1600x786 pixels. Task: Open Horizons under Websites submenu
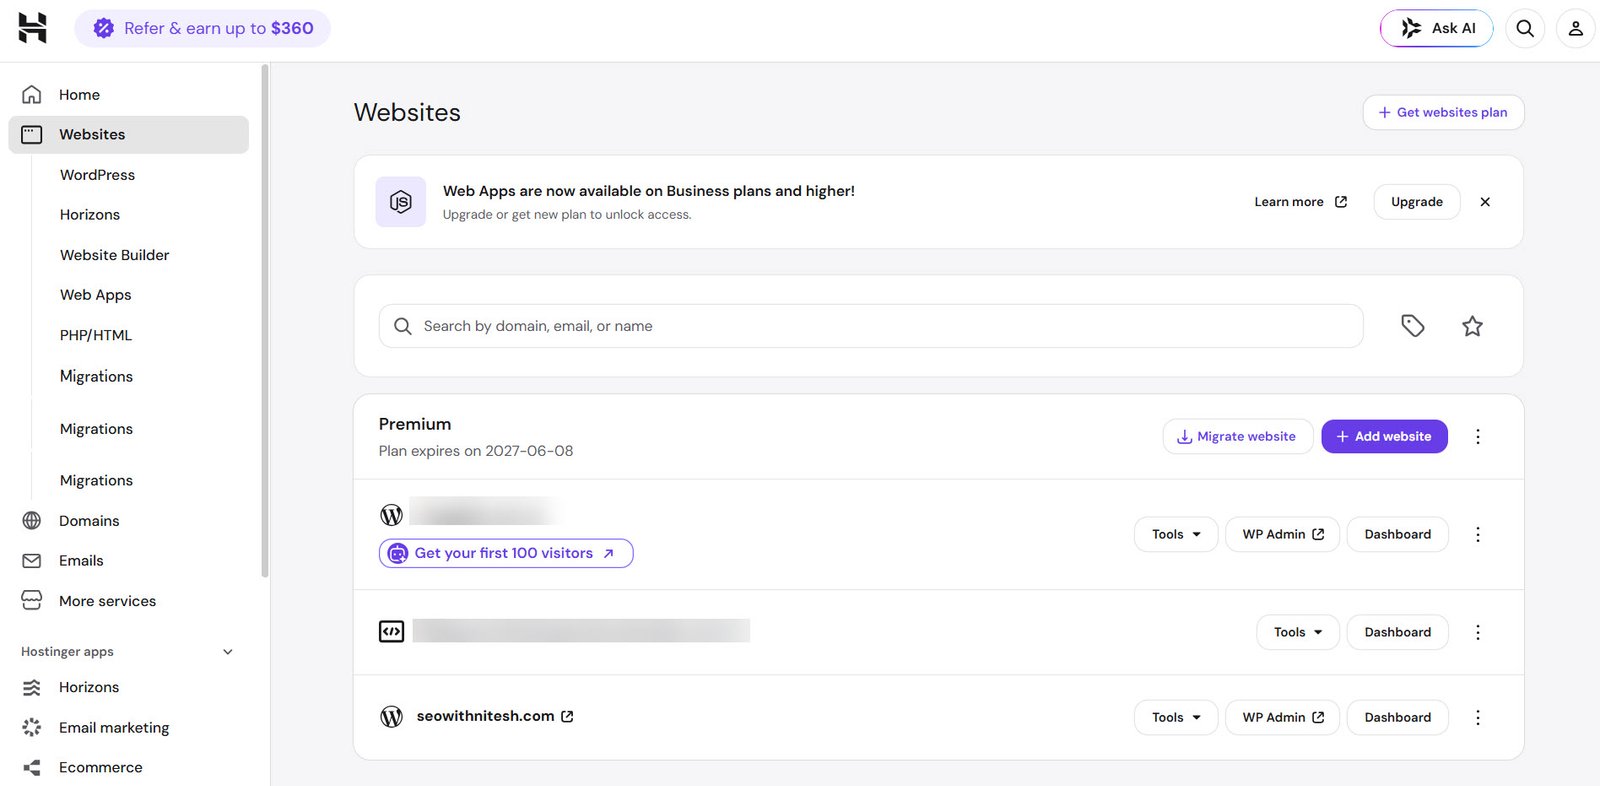(90, 214)
